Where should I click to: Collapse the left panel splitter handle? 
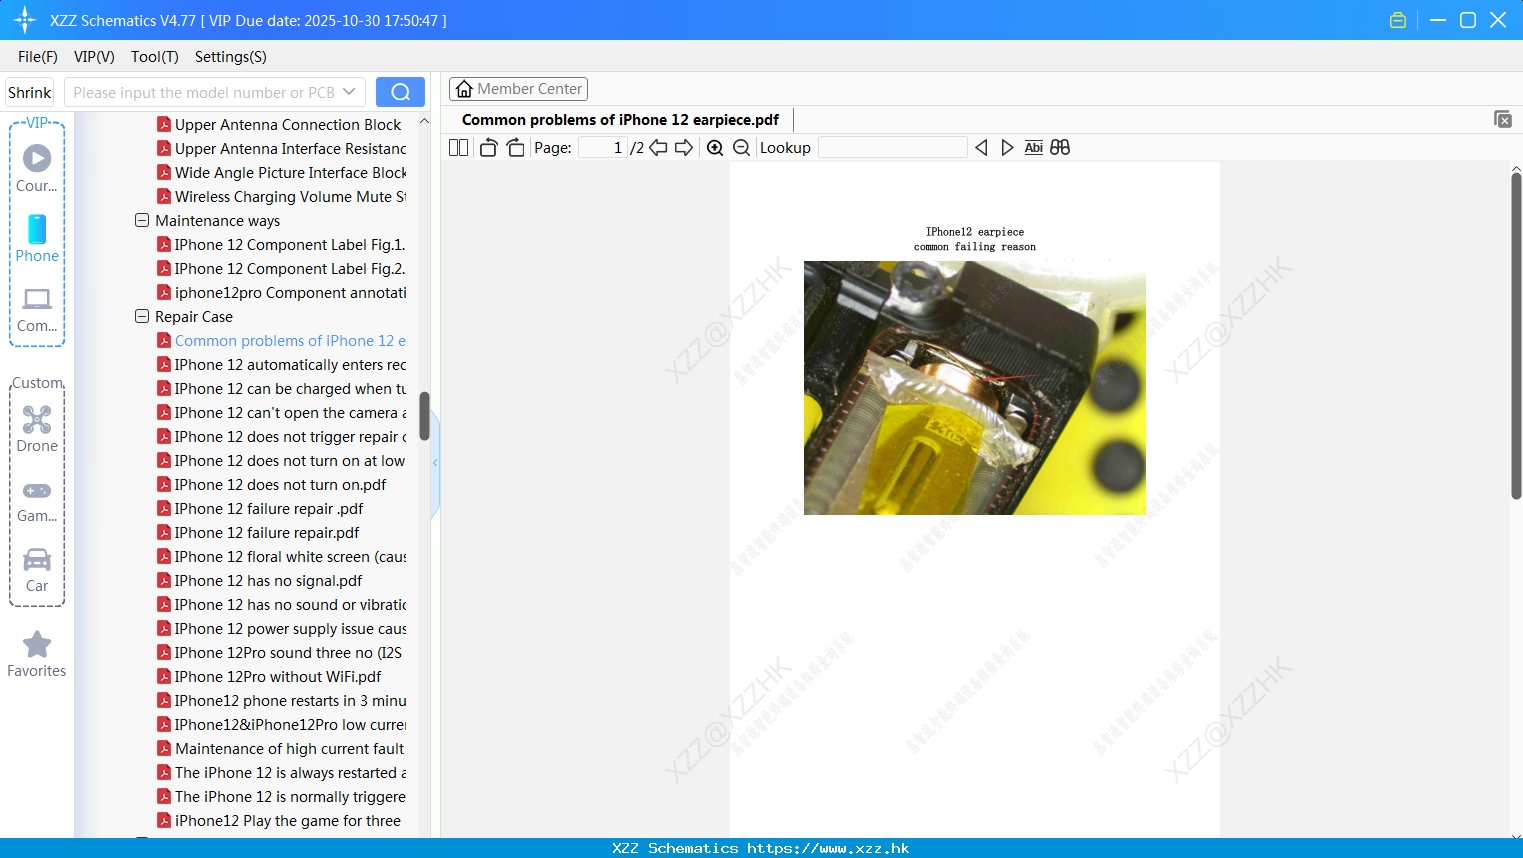(435, 462)
